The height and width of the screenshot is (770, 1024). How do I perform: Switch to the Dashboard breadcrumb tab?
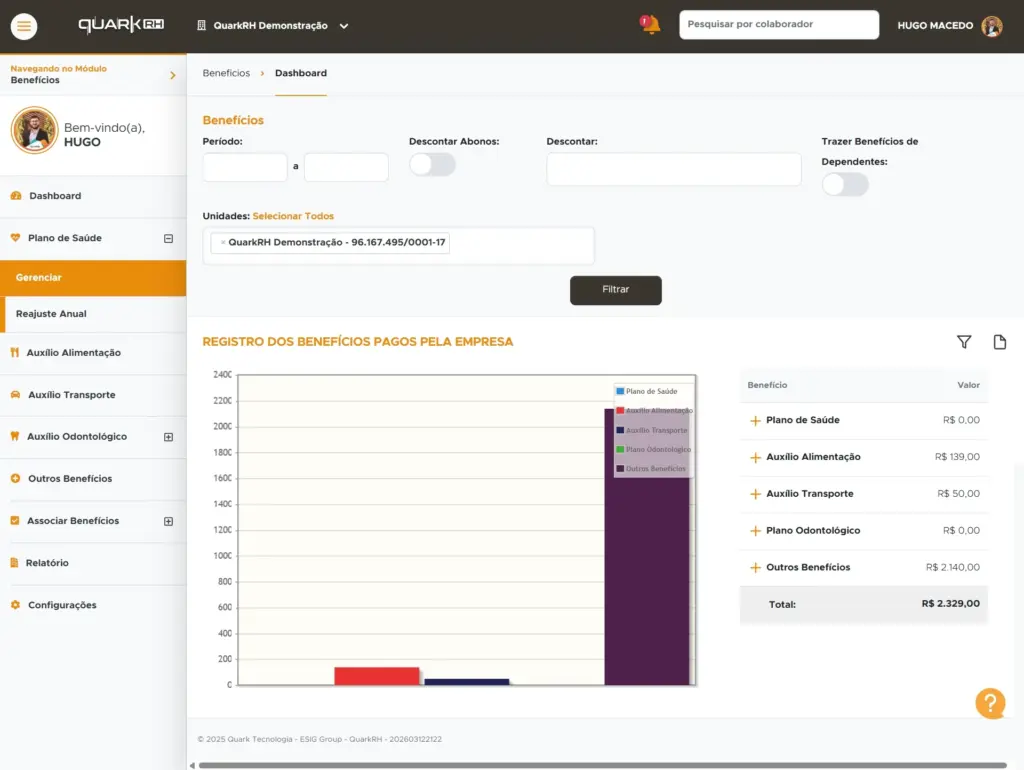(301, 72)
